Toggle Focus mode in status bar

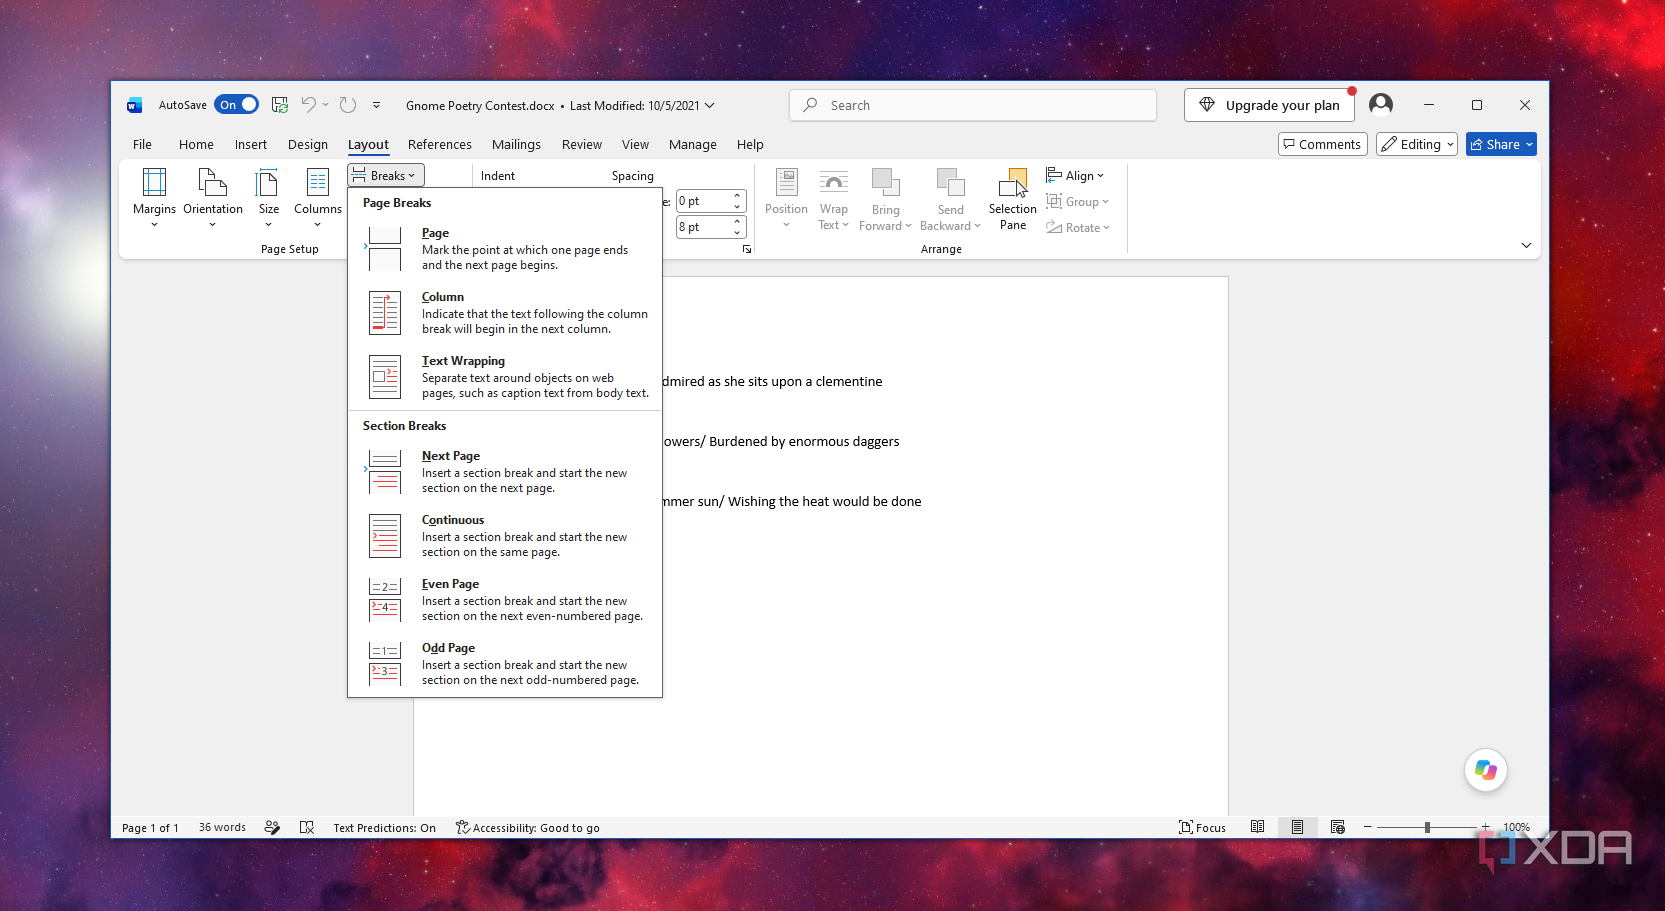click(1202, 827)
